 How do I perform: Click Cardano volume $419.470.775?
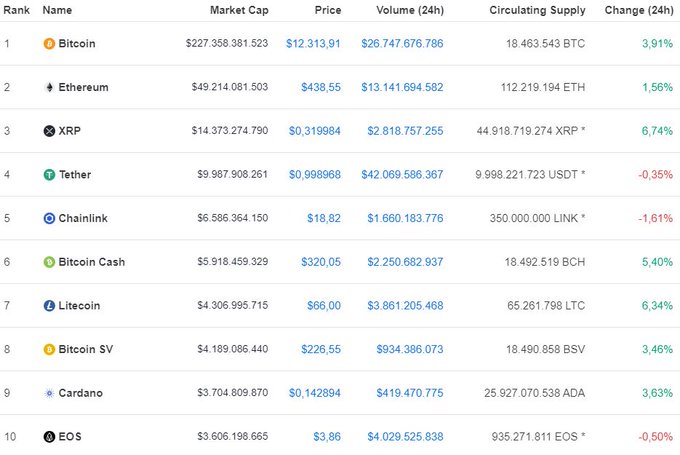coord(410,393)
